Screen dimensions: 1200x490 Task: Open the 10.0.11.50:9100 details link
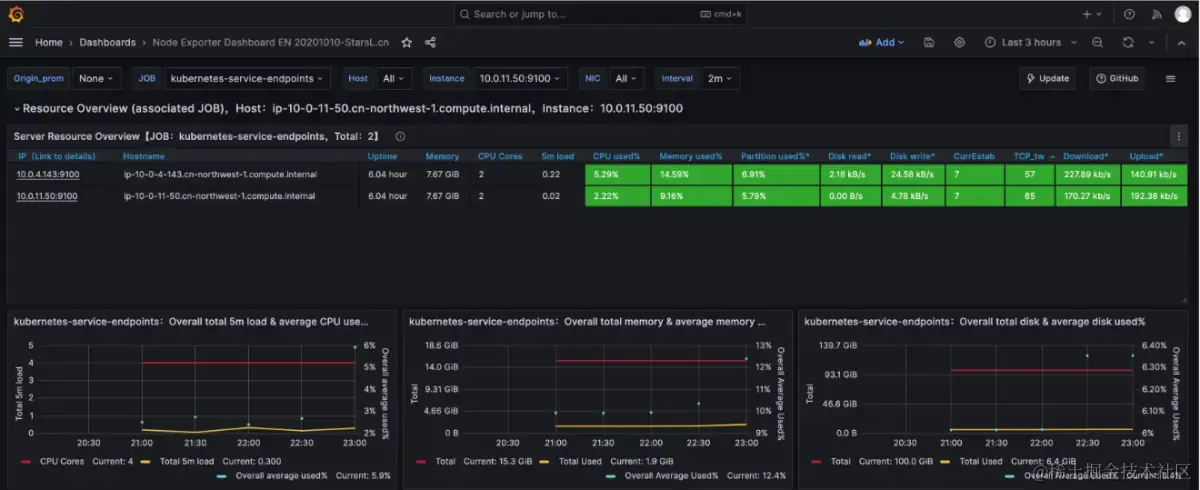46,196
